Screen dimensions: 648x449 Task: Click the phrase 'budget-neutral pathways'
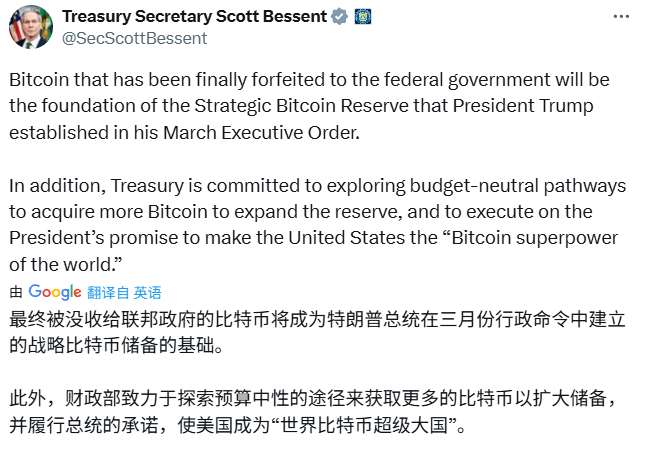(518, 186)
